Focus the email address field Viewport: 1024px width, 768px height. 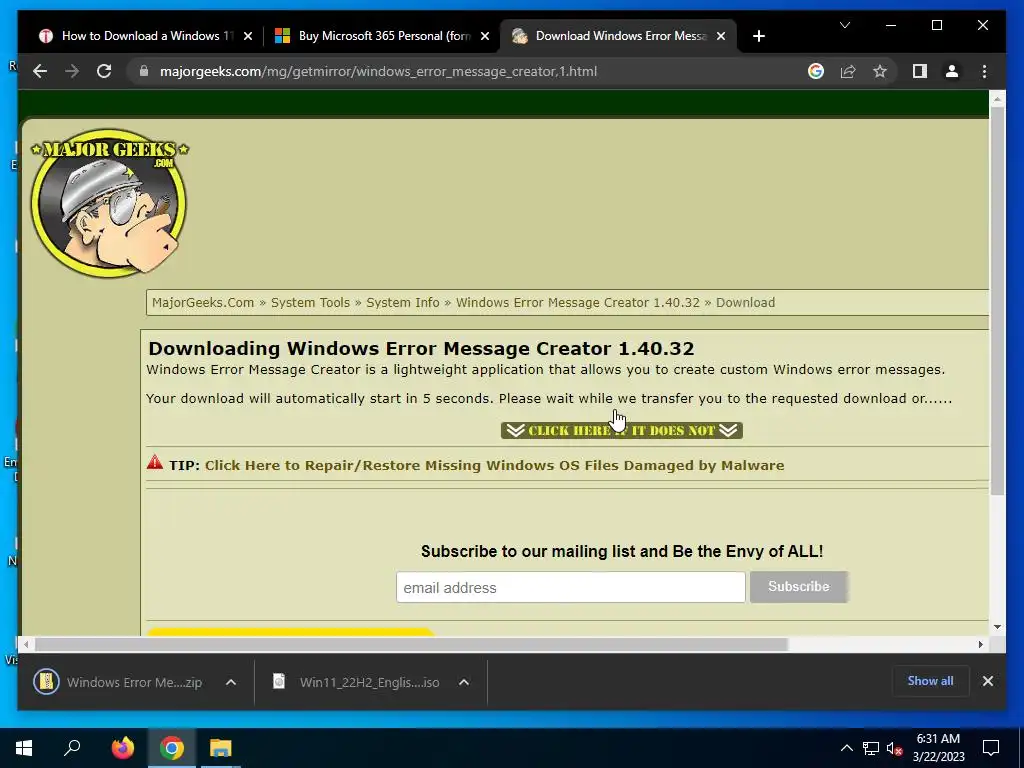tap(570, 587)
